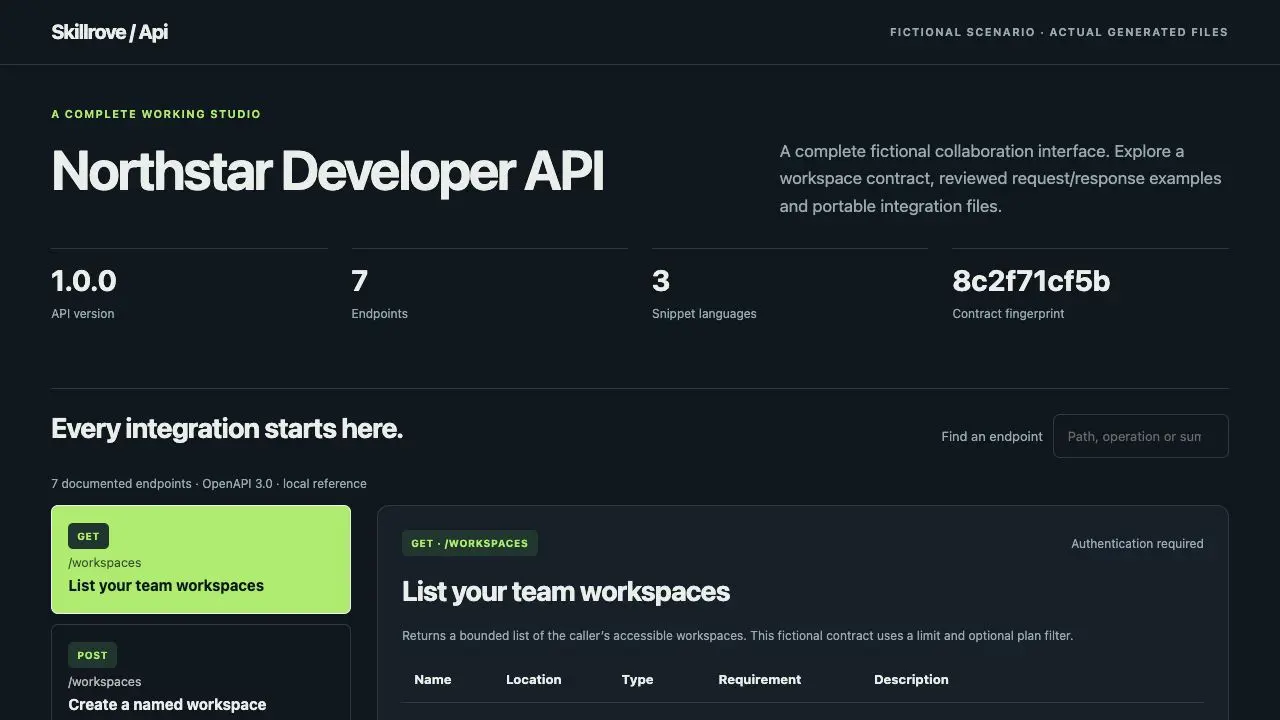Viewport: 1280px width, 720px height.
Task: Focus the Find an endpoint search field
Action: (x=1140, y=436)
